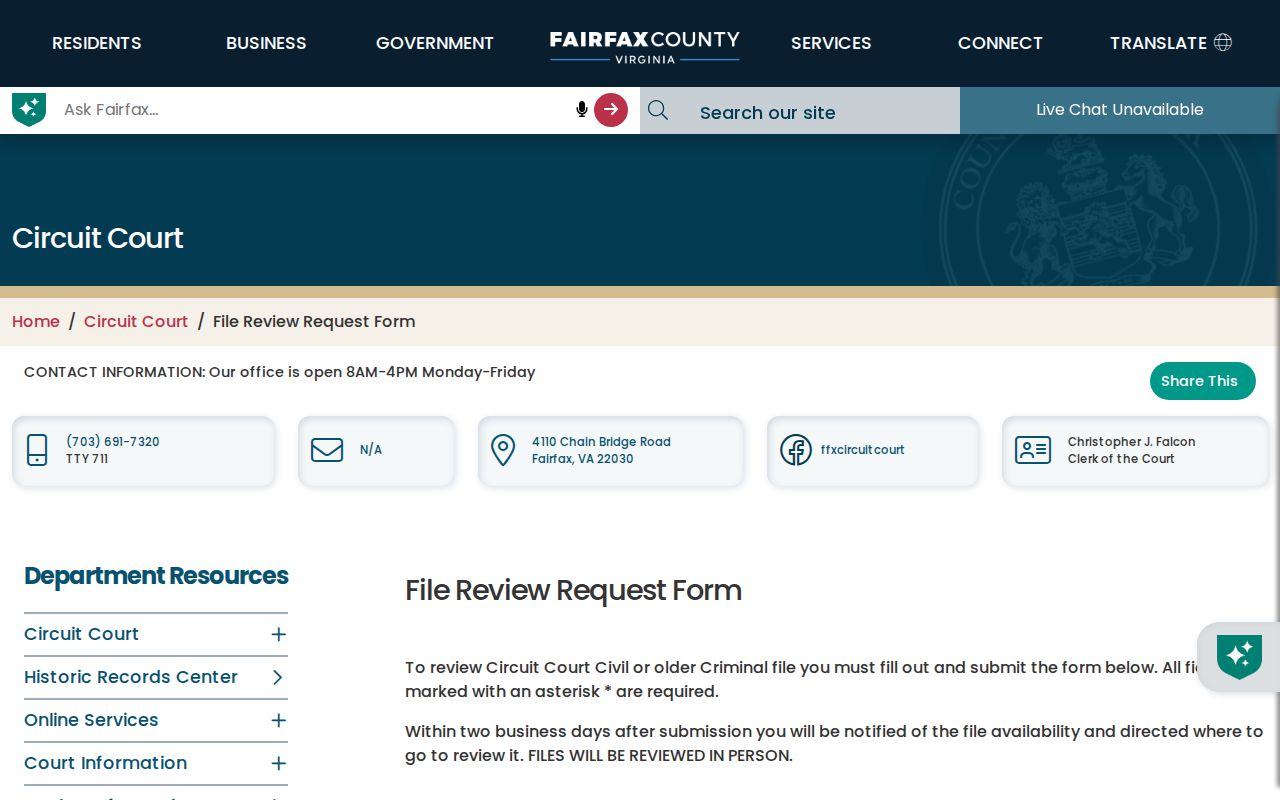
Task: Expand Online Services sidebar section
Action: click(x=278, y=720)
